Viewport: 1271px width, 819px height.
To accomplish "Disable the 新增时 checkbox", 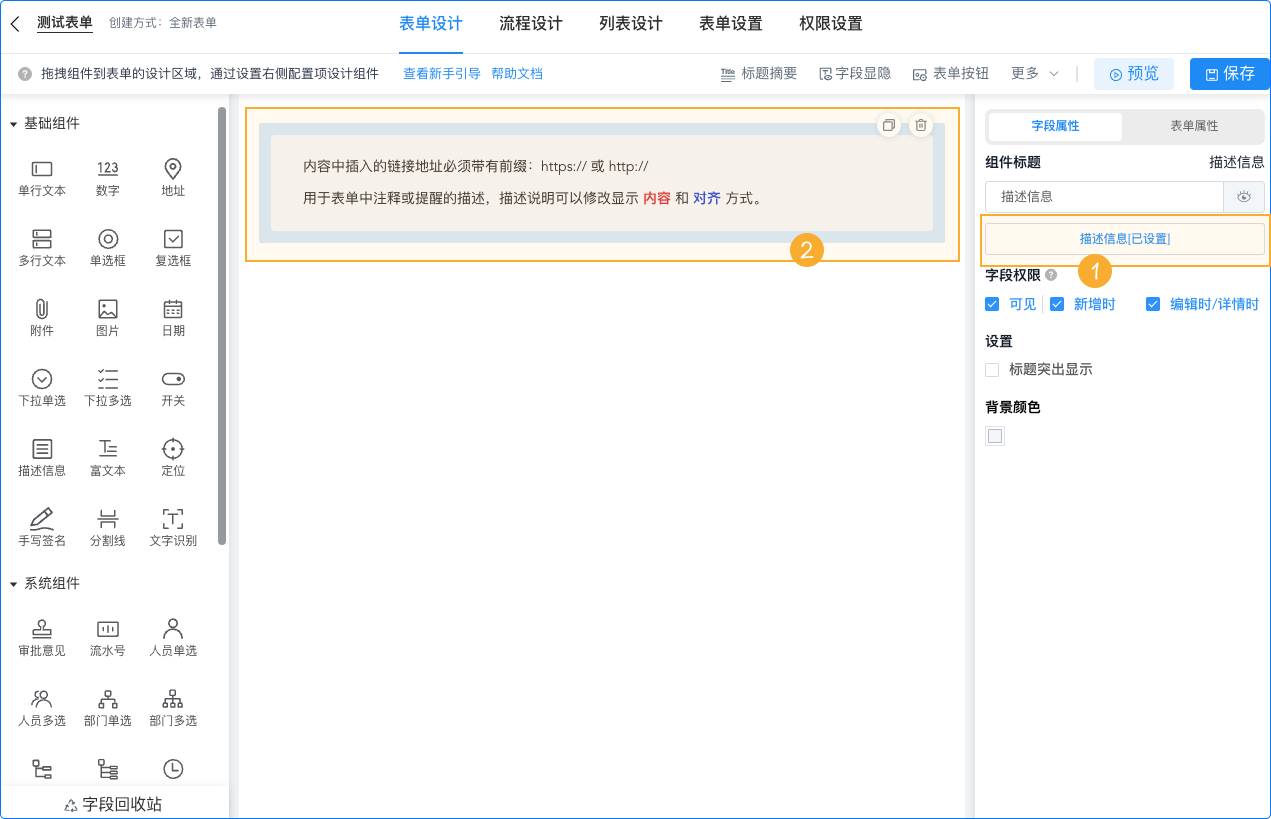I will 1057,303.
